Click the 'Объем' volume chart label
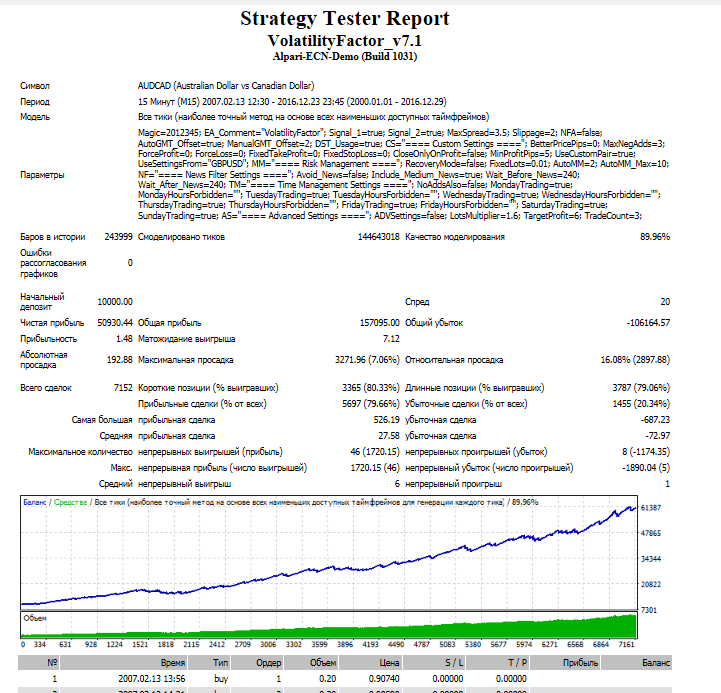Image resolution: width=721 pixels, height=693 pixels. coord(35,618)
